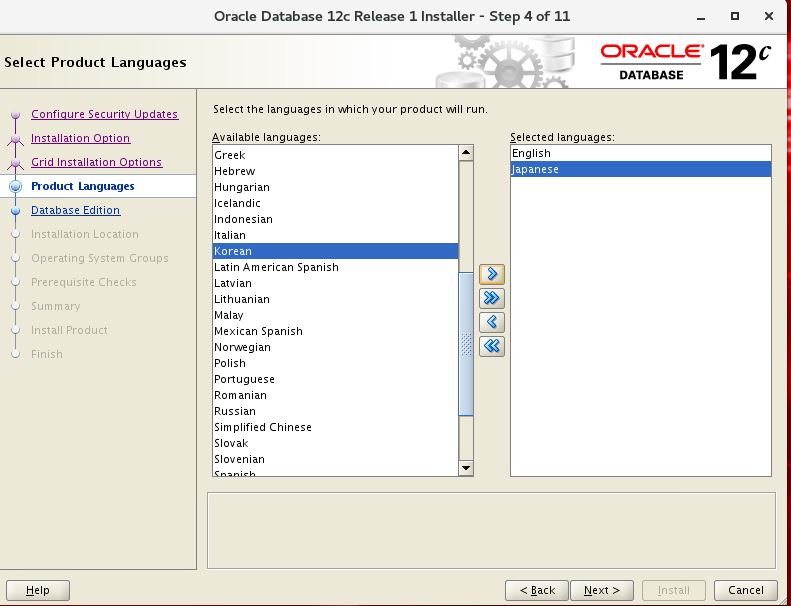Click the scroll up arrow of Available languages

(466, 152)
